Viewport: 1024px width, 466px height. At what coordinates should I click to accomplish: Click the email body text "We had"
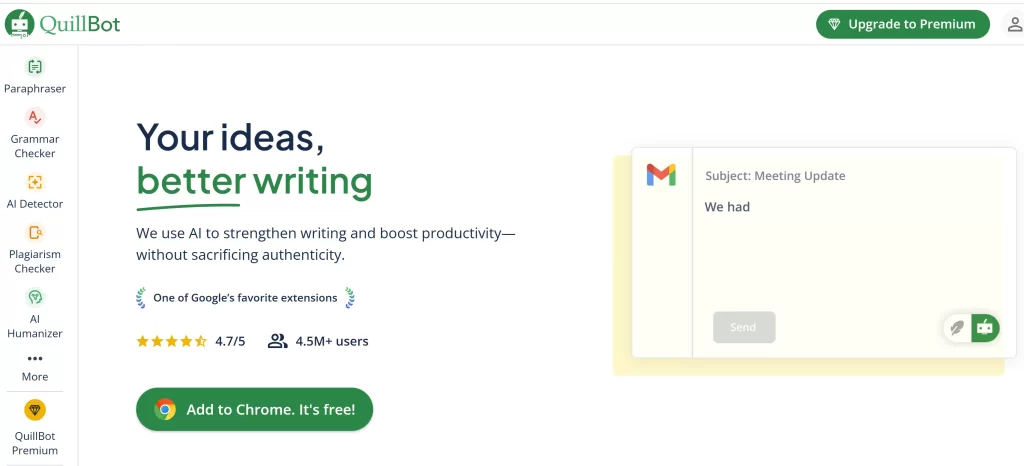[727, 207]
